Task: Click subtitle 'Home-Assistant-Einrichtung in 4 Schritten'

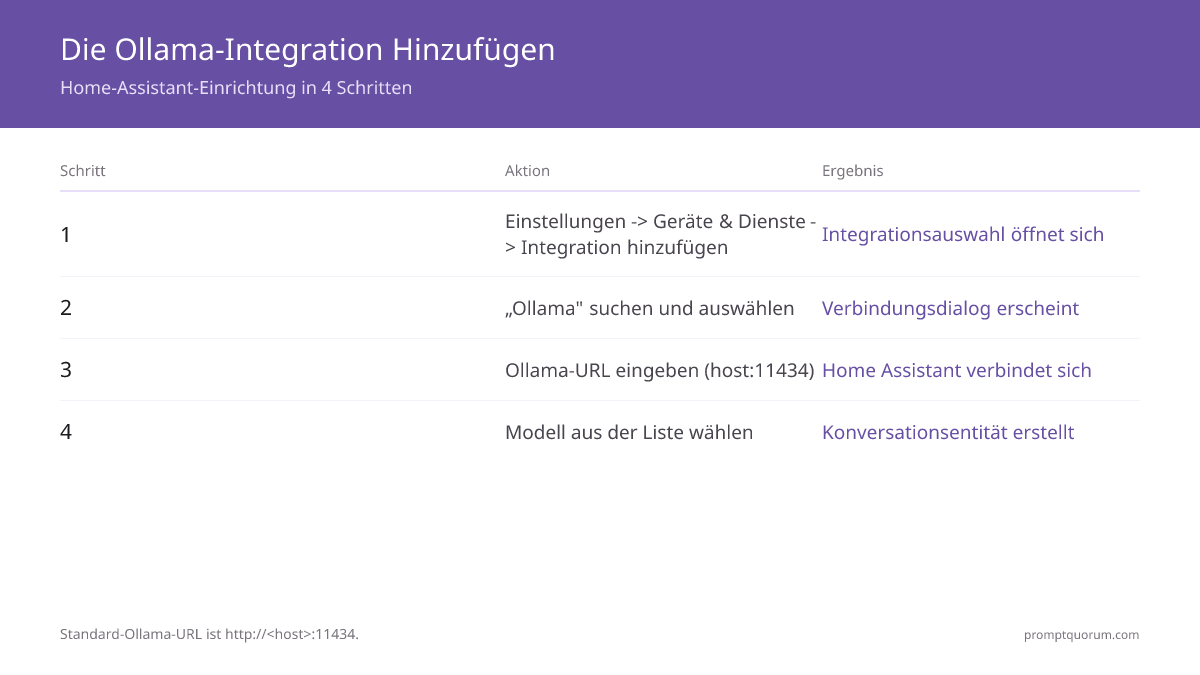Action: (236, 87)
